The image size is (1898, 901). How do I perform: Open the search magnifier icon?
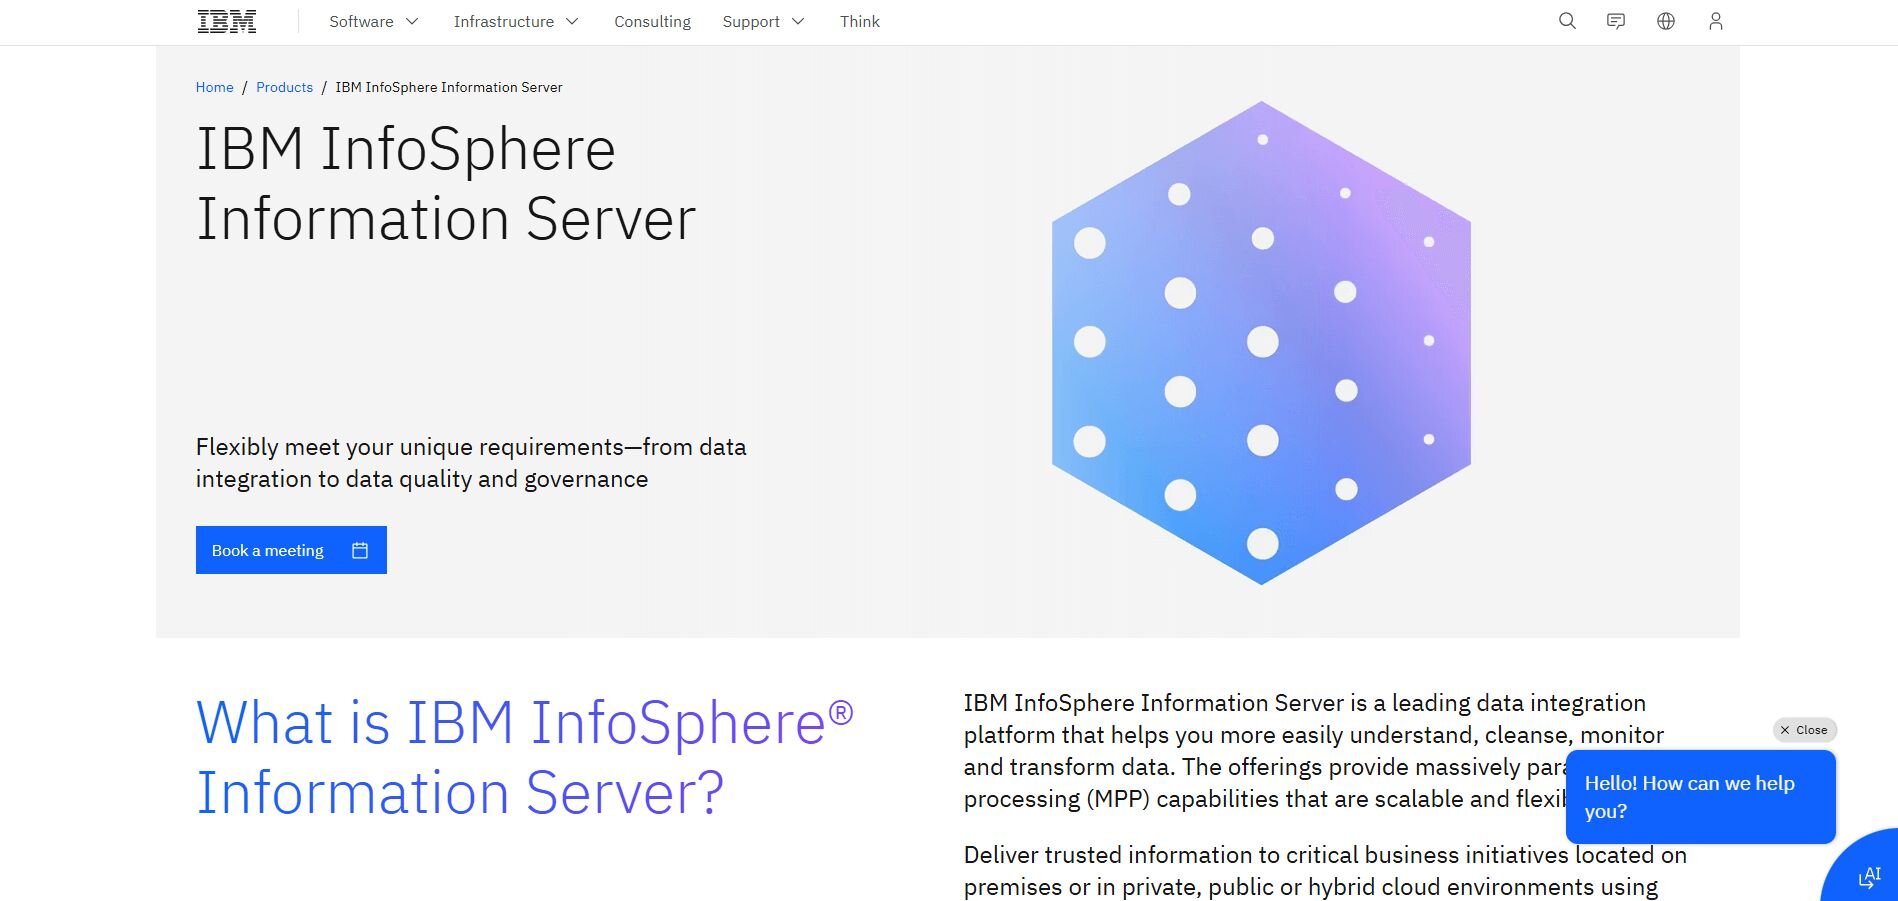pos(1567,21)
